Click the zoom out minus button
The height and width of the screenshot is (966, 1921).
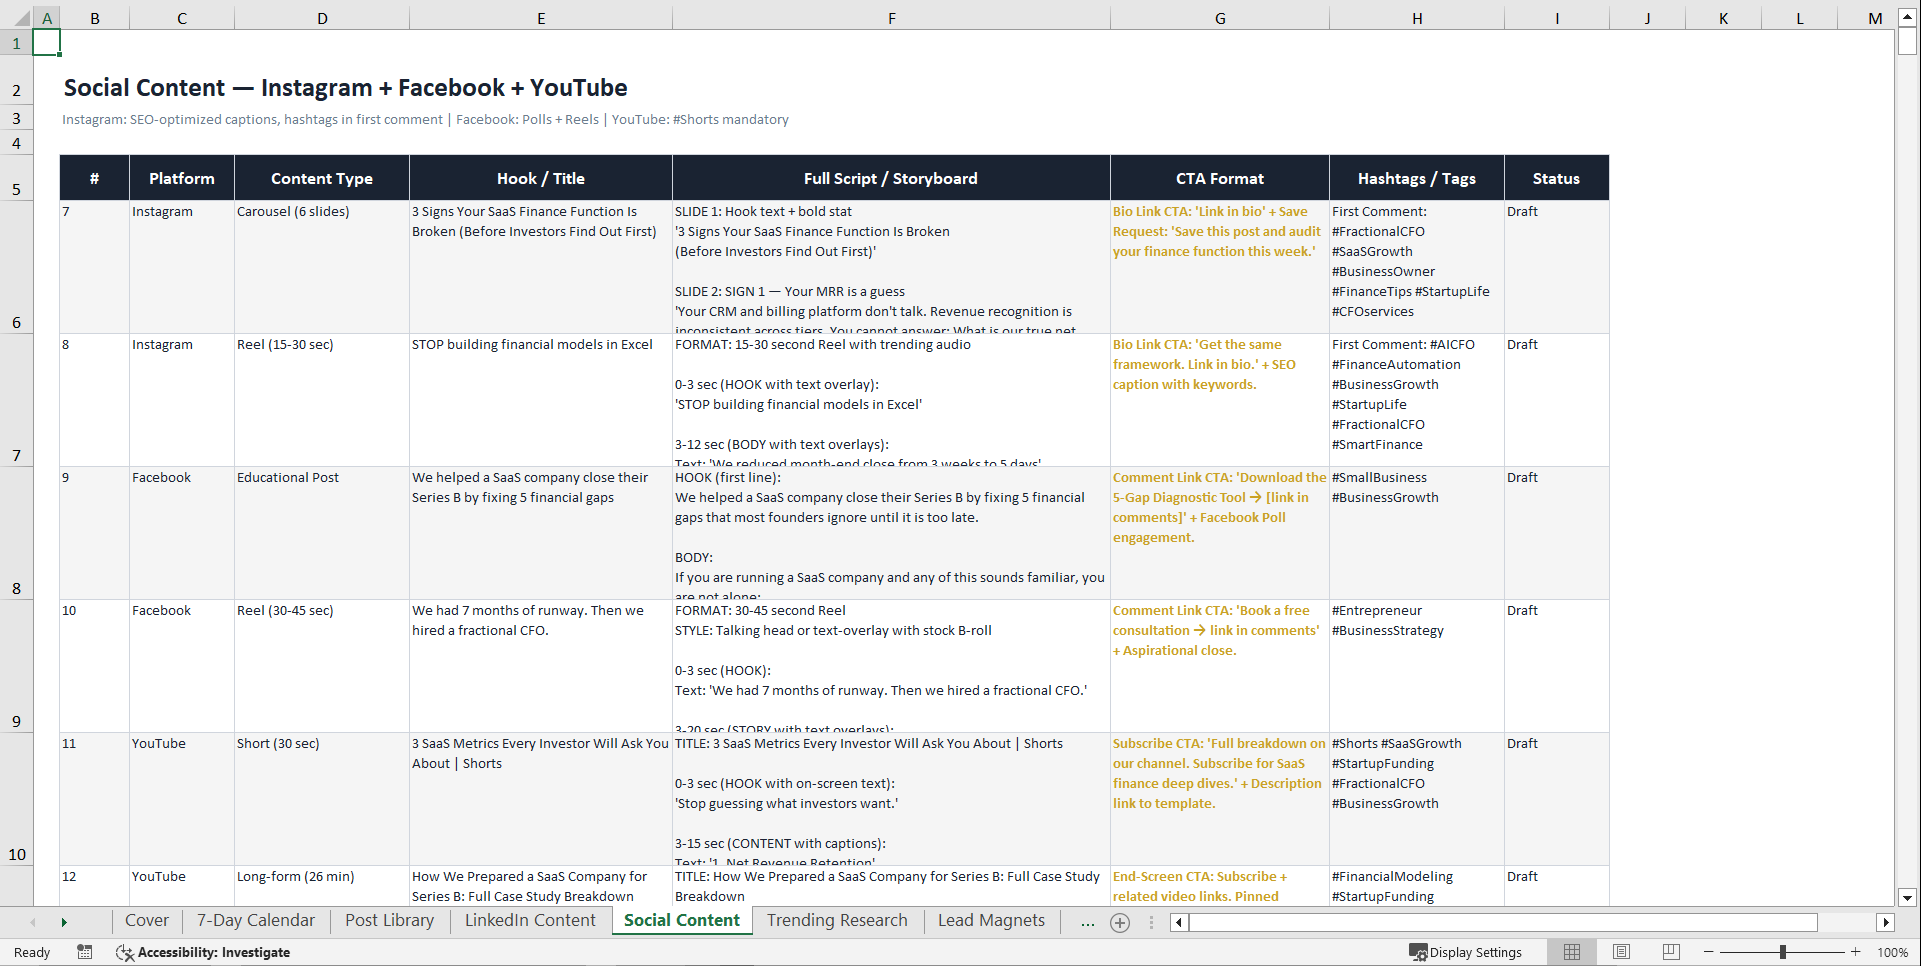tap(1709, 952)
